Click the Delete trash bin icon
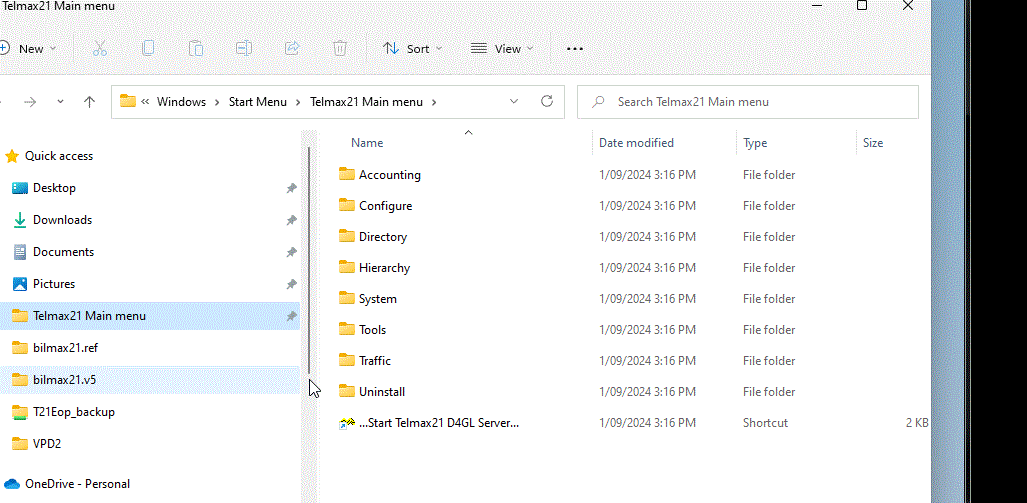Screen dimensions: 1027x503 [340, 48]
